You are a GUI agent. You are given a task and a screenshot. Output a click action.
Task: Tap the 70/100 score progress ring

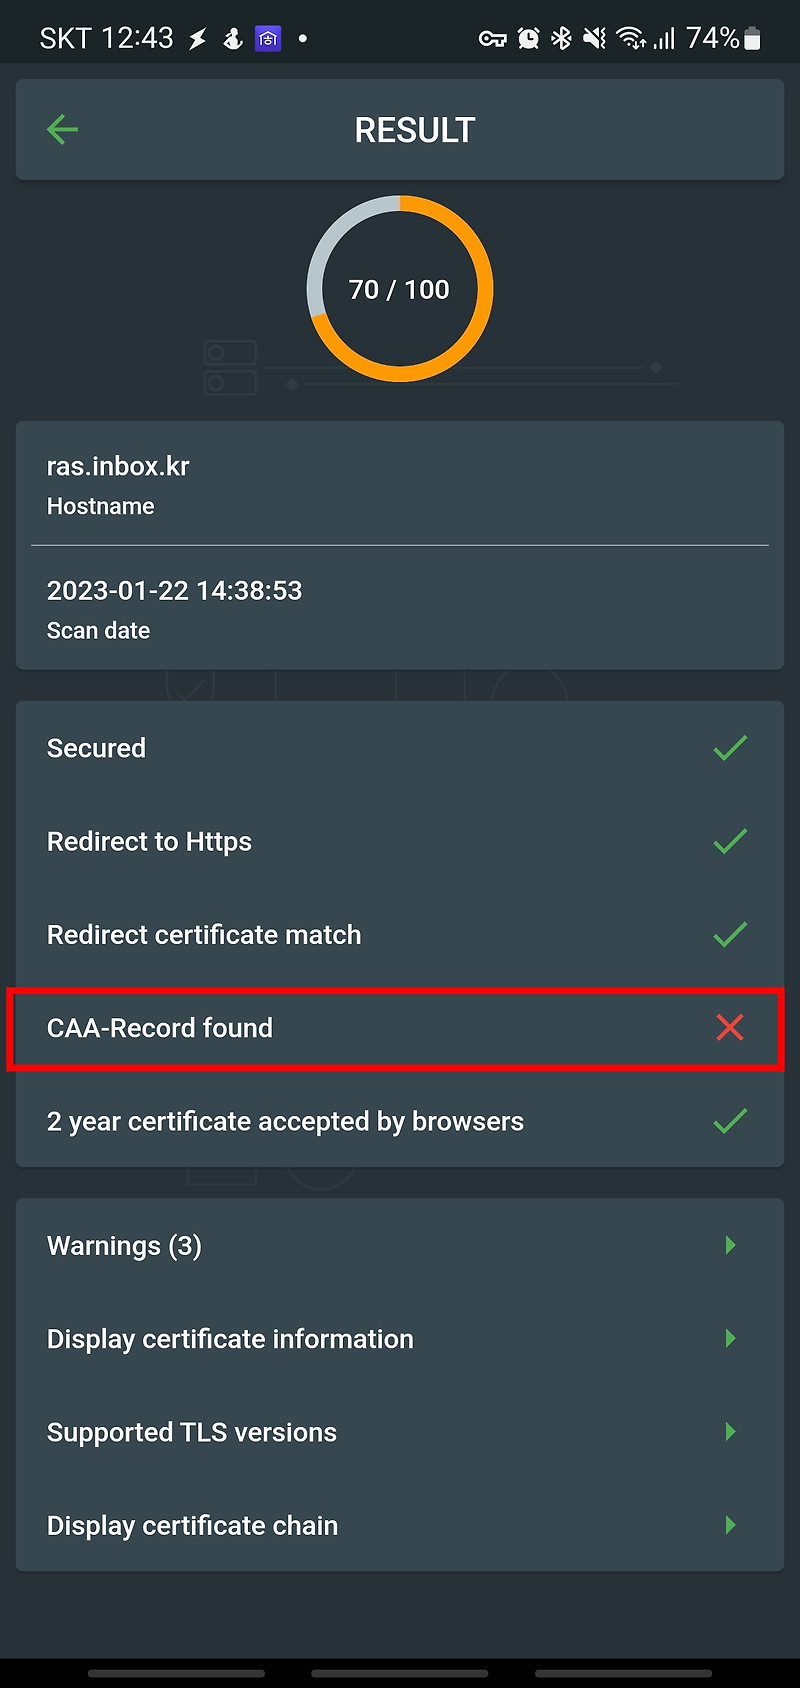tap(399, 289)
